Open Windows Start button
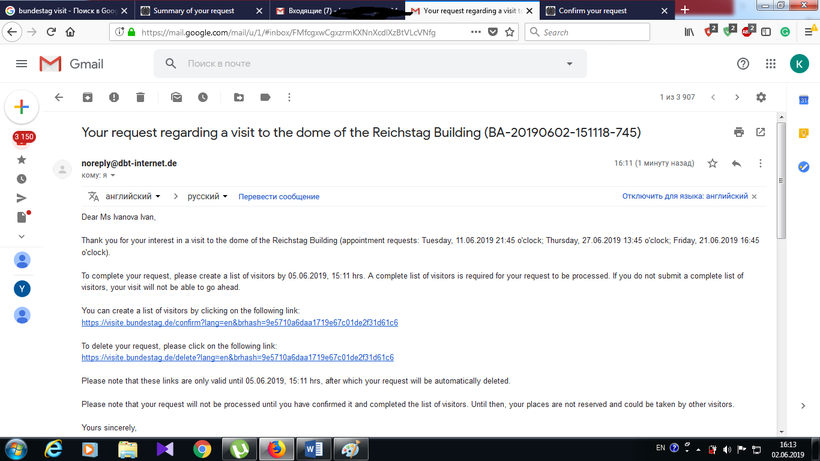 click(x=16, y=450)
